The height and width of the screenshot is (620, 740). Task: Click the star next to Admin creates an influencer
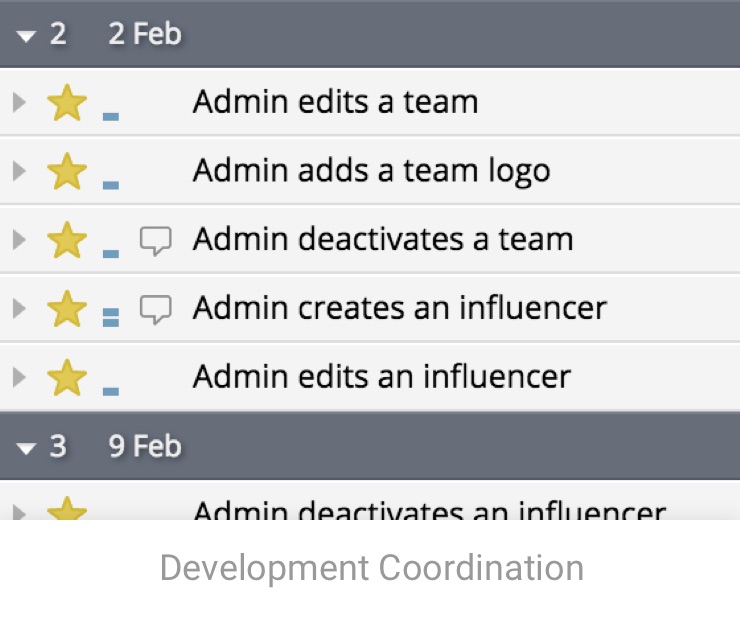[x=67, y=308]
